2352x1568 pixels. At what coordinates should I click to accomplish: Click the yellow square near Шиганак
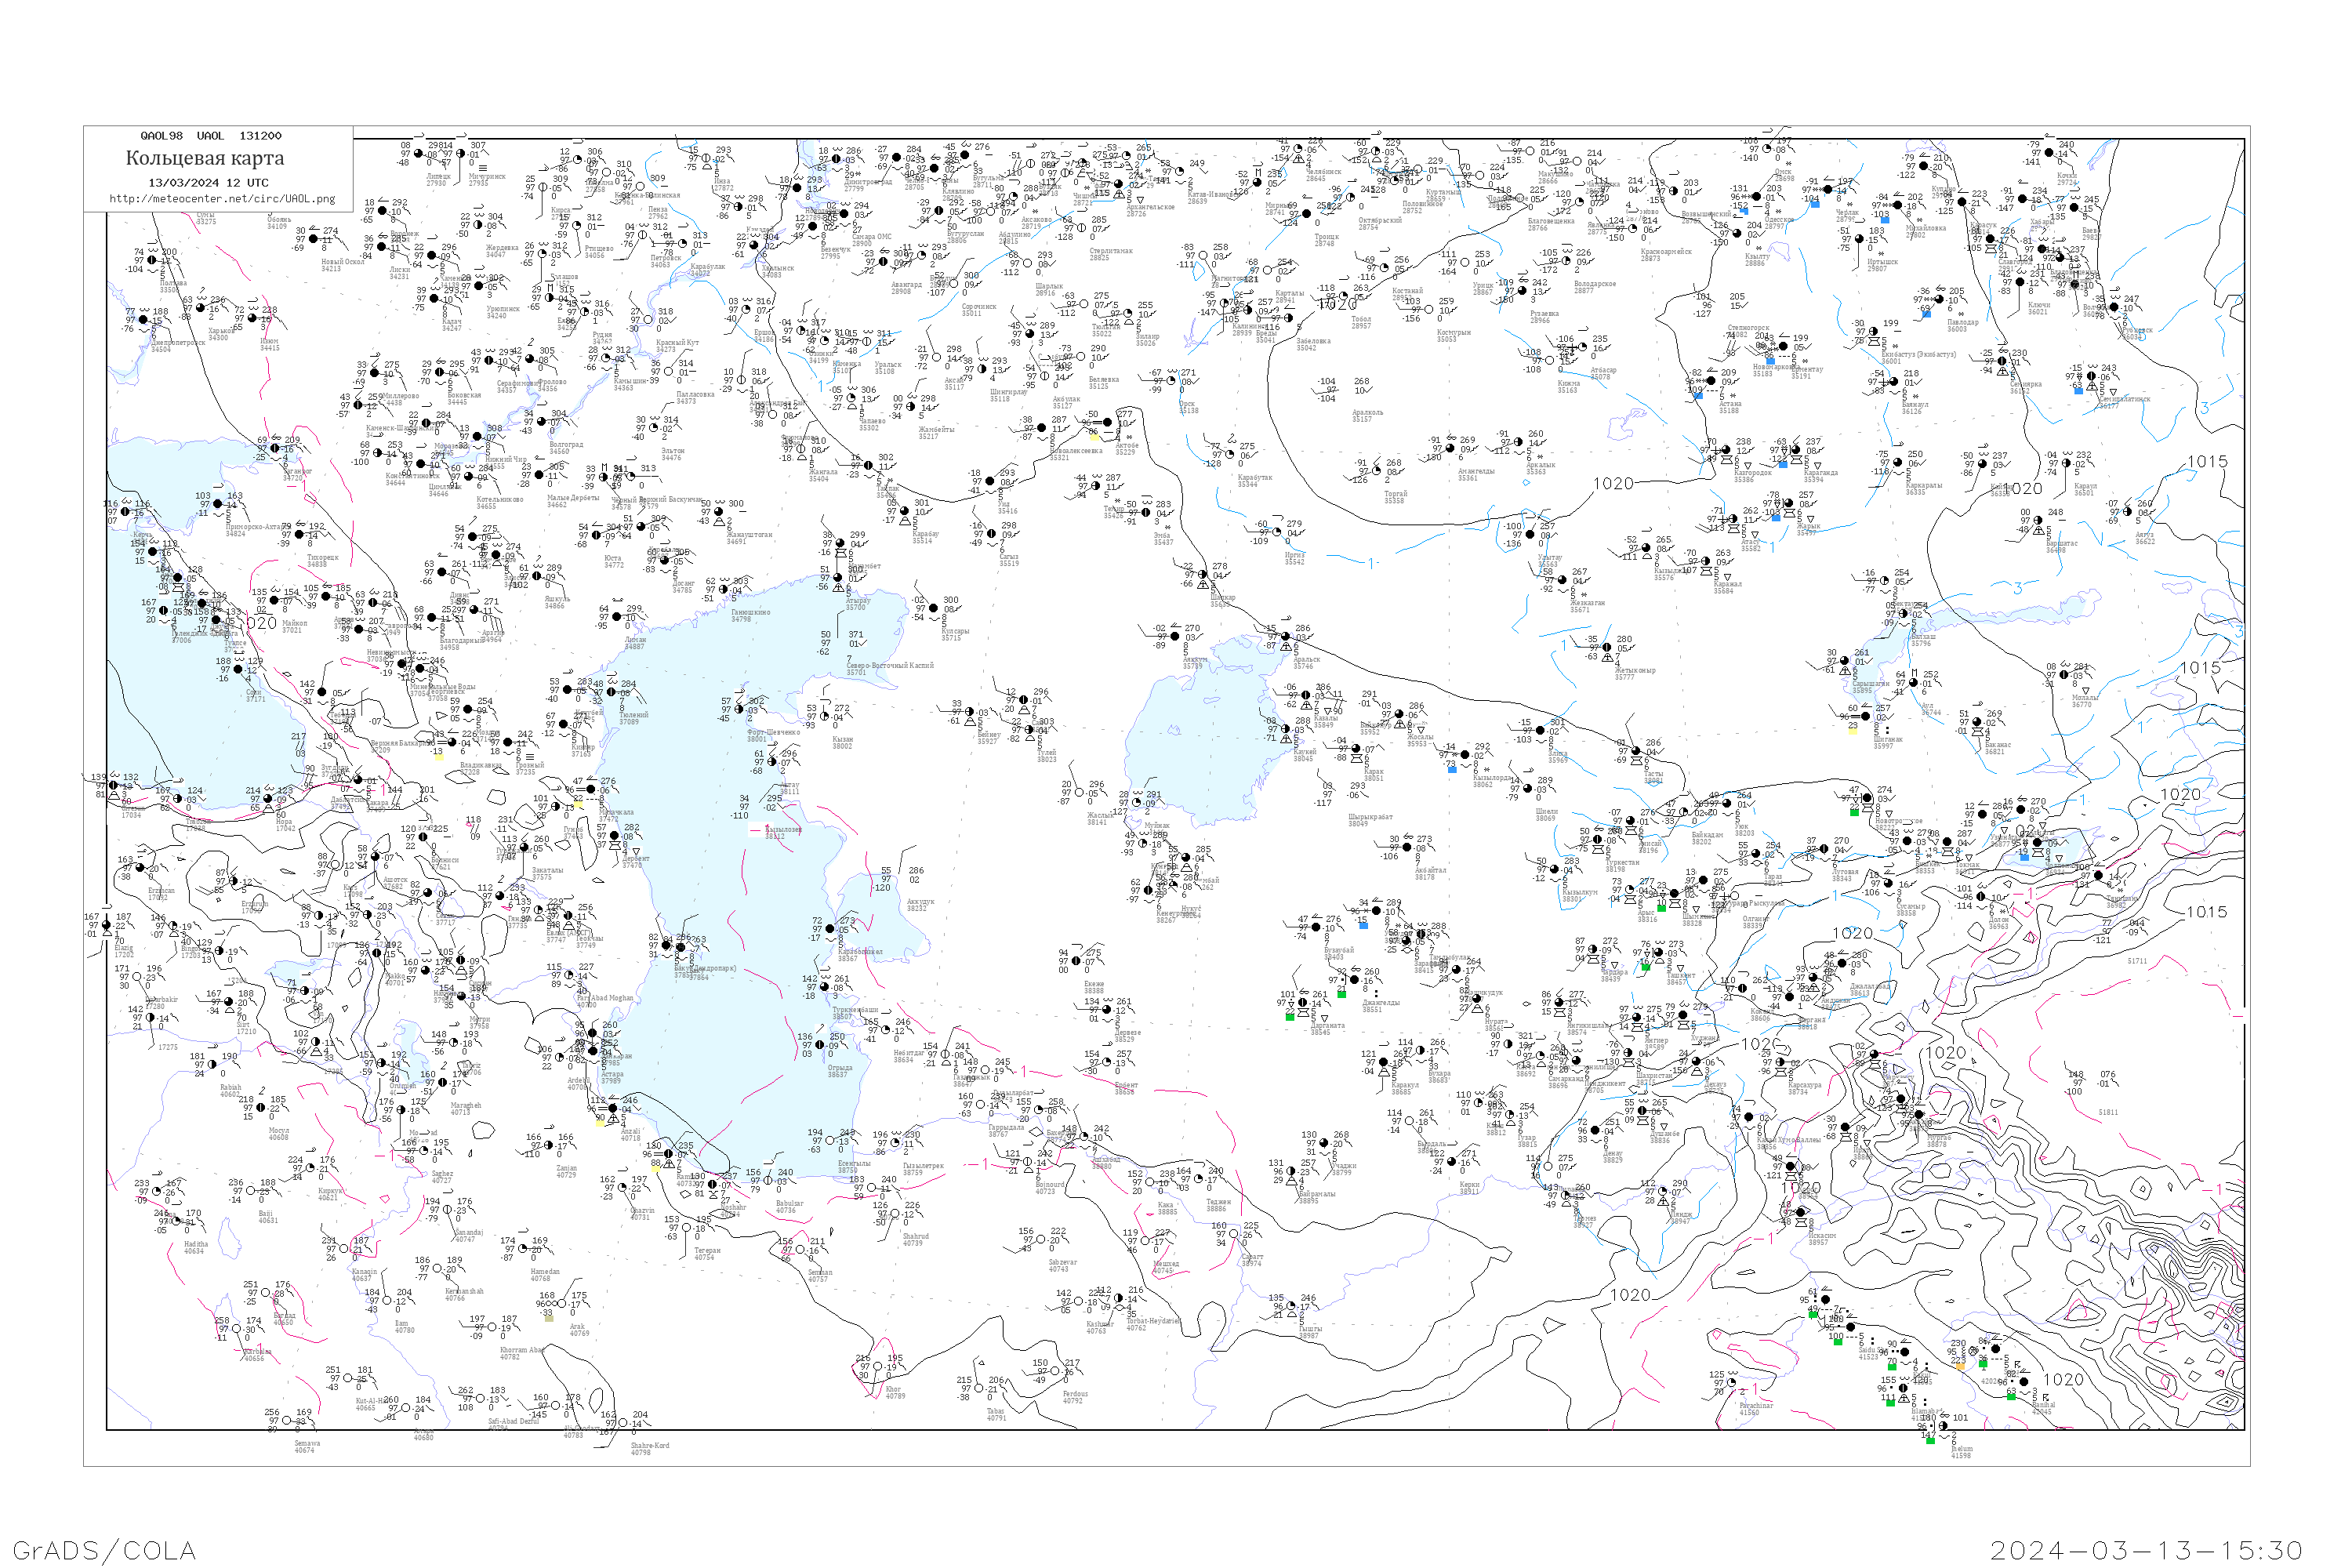click(1852, 729)
